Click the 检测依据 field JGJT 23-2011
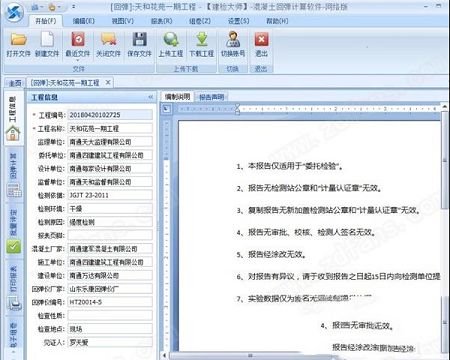 pos(110,195)
